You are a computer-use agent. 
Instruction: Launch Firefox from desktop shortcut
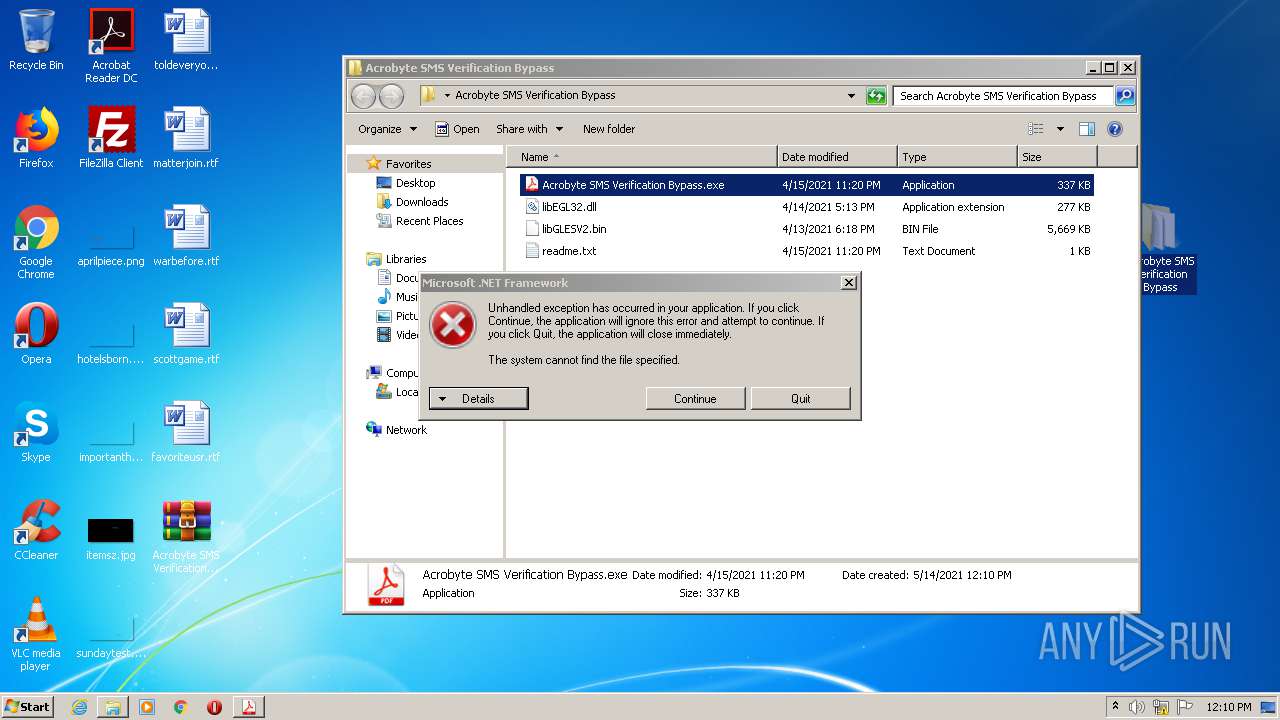click(x=36, y=138)
